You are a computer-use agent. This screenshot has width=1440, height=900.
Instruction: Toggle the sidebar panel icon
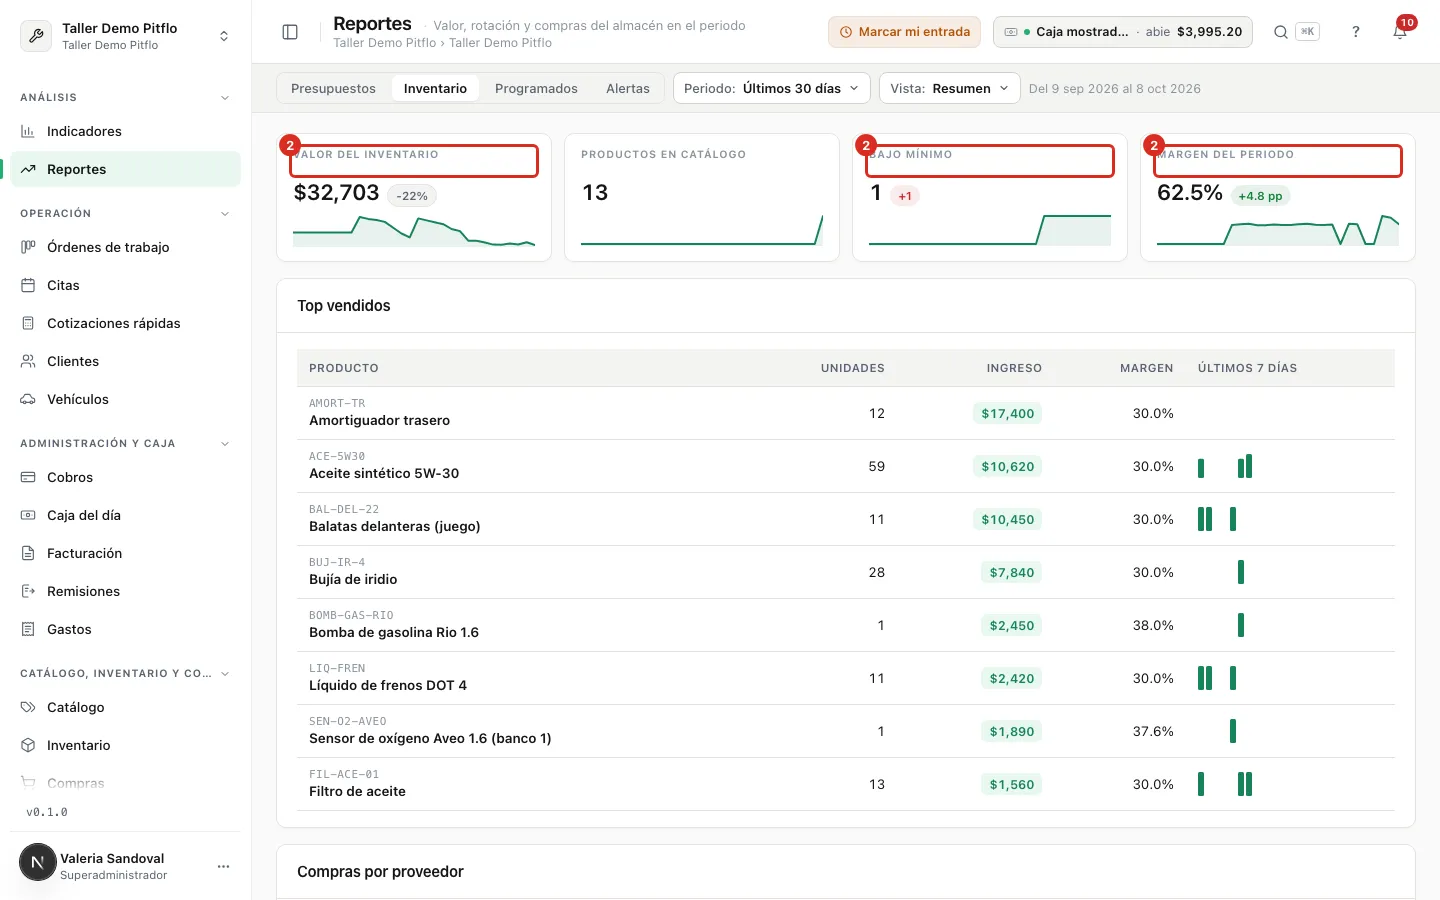click(290, 32)
